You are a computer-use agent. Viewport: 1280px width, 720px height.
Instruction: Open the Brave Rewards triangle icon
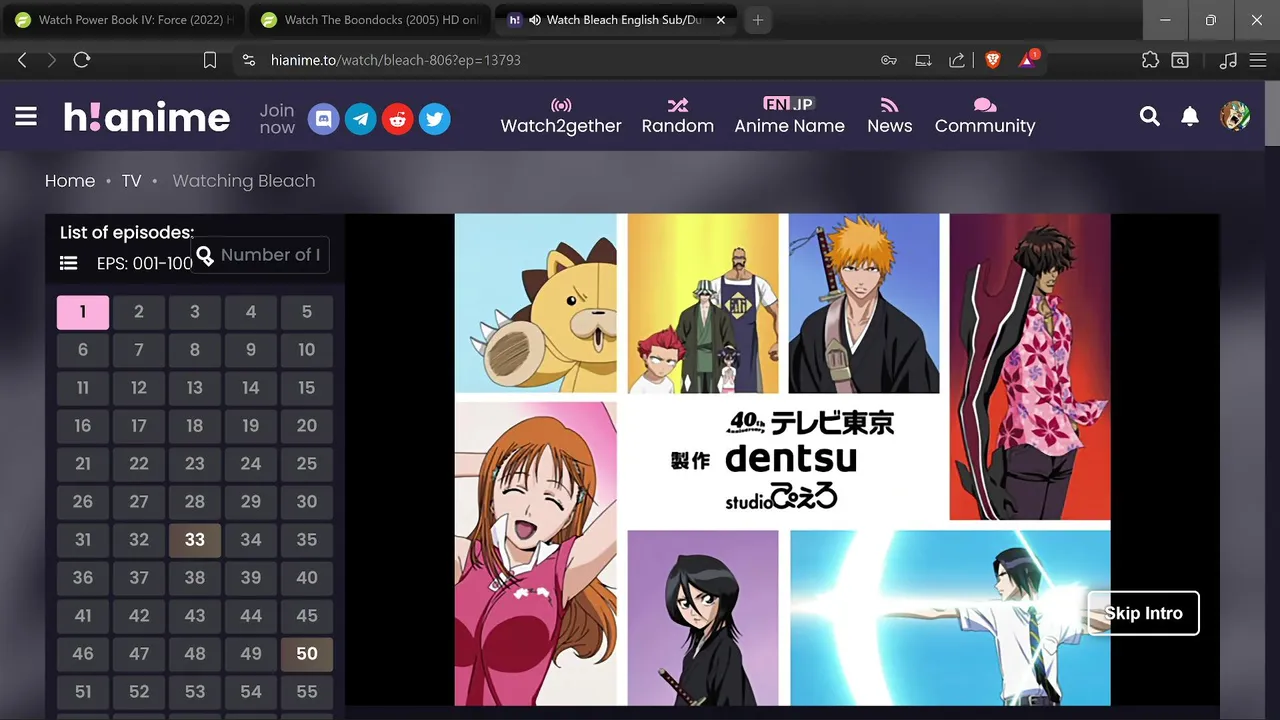pos(1028,60)
